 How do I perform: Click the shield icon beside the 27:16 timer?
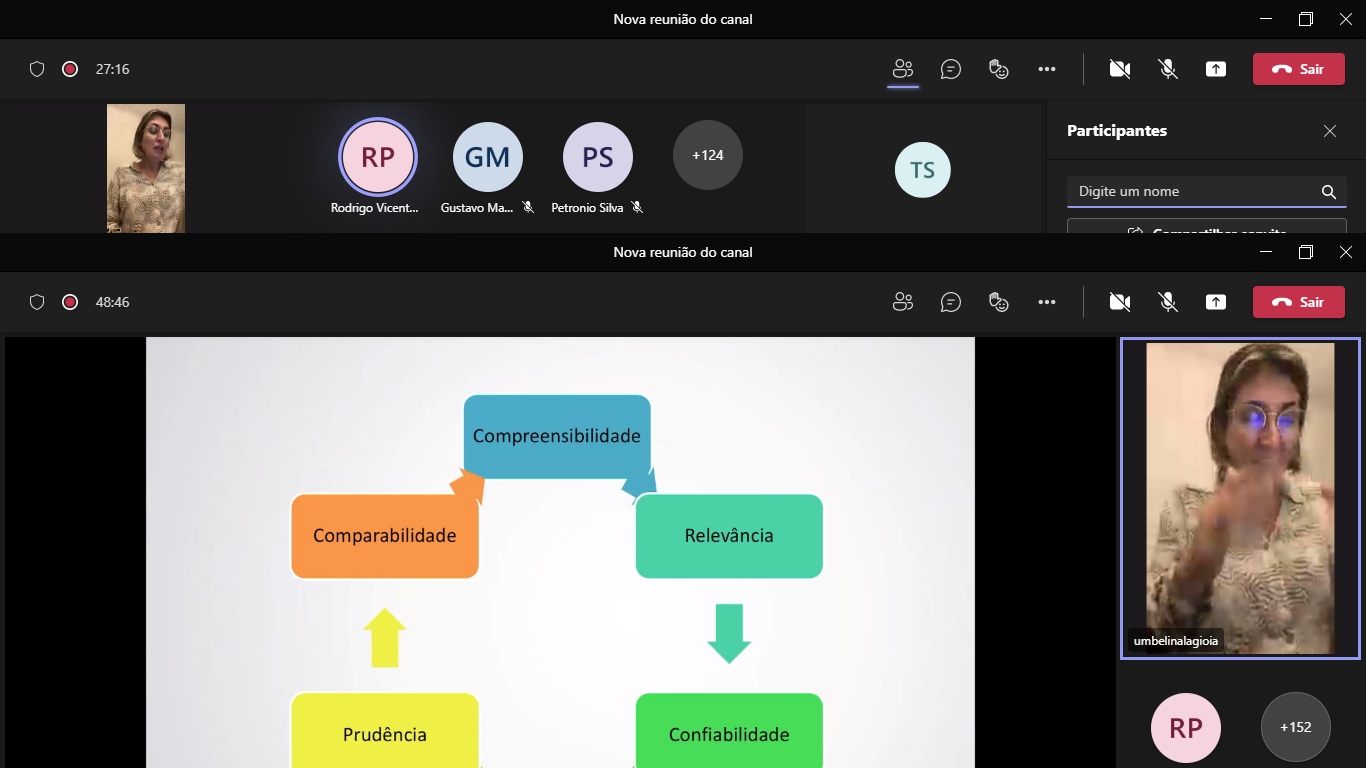(x=37, y=69)
